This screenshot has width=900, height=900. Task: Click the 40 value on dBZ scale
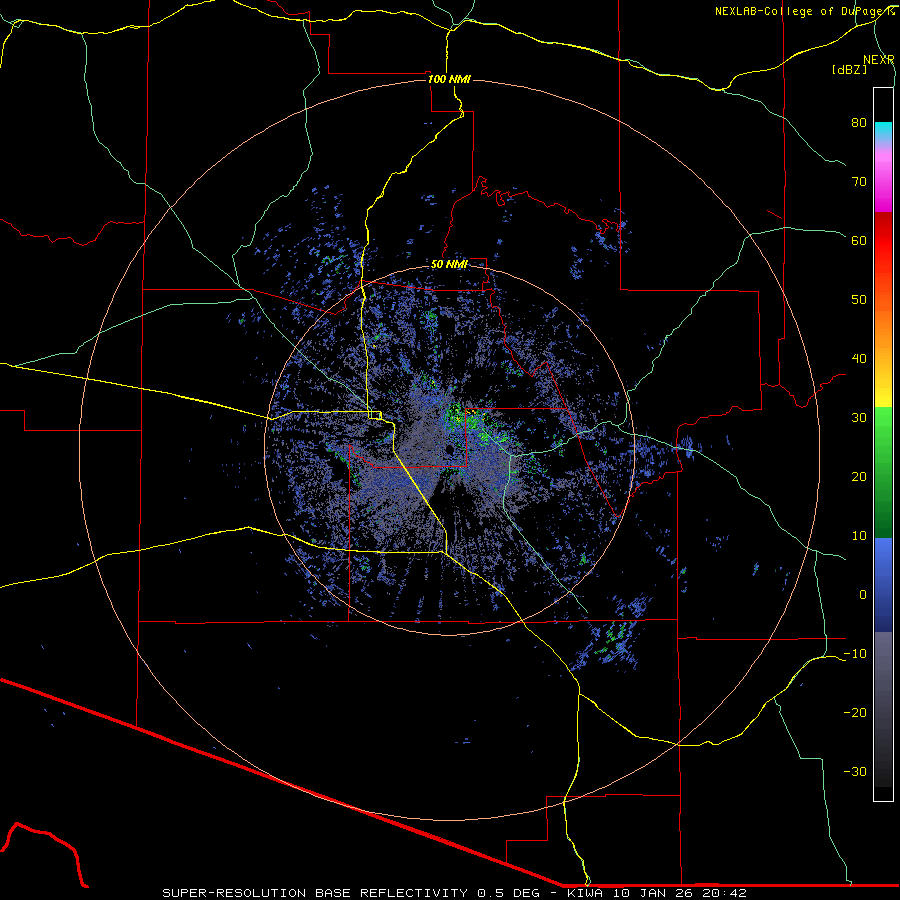click(859, 359)
